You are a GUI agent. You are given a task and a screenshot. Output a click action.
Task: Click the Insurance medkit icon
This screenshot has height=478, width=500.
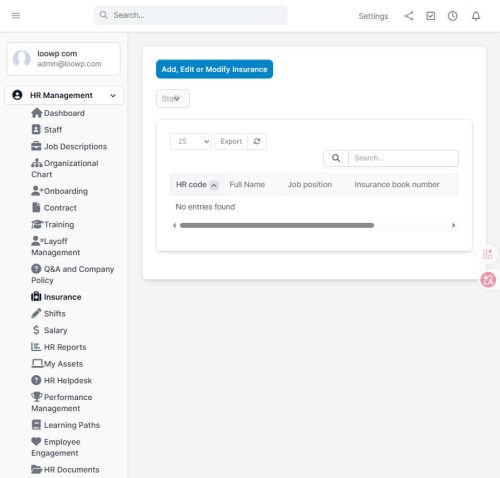(x=36, y=296)
